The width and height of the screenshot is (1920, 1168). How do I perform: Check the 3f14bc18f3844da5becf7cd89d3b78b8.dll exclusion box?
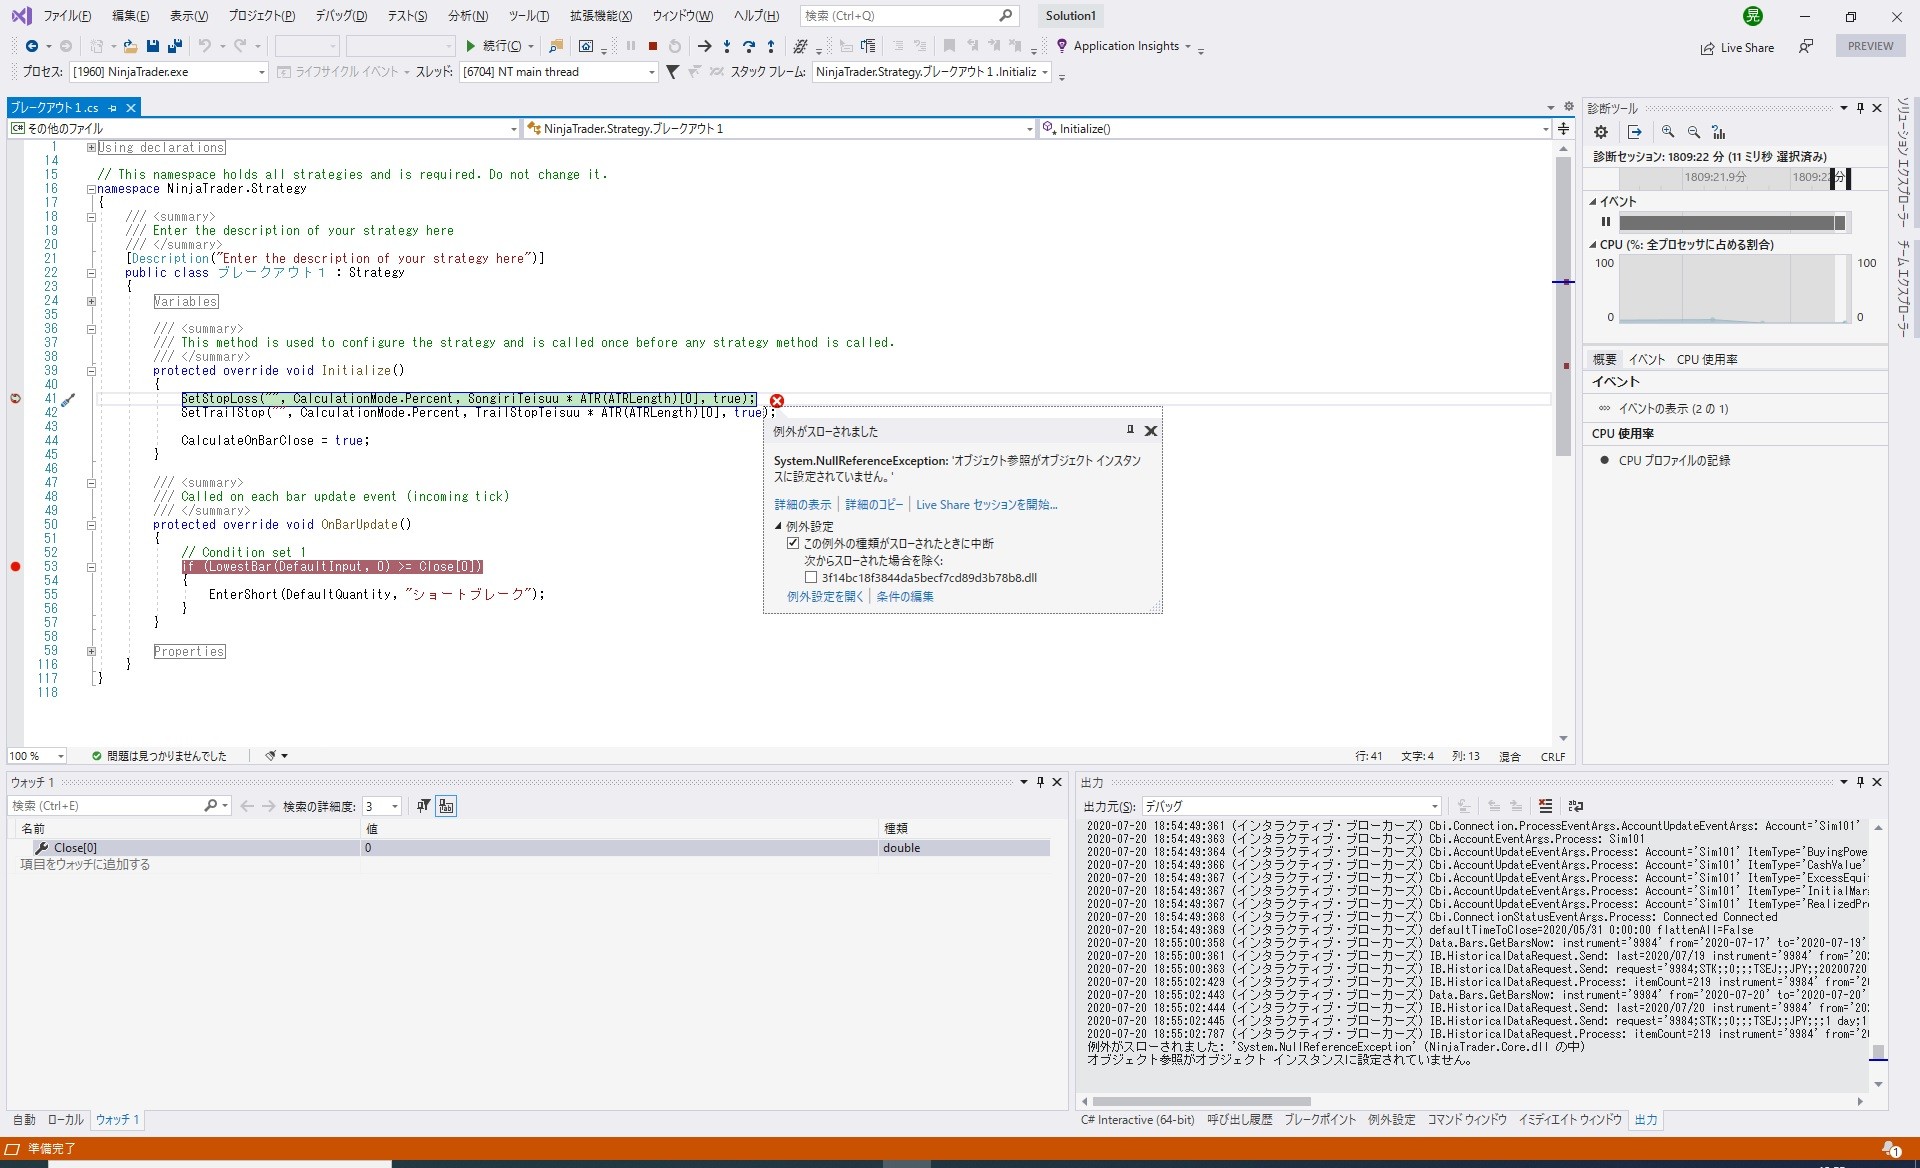[x=811, y=578]
